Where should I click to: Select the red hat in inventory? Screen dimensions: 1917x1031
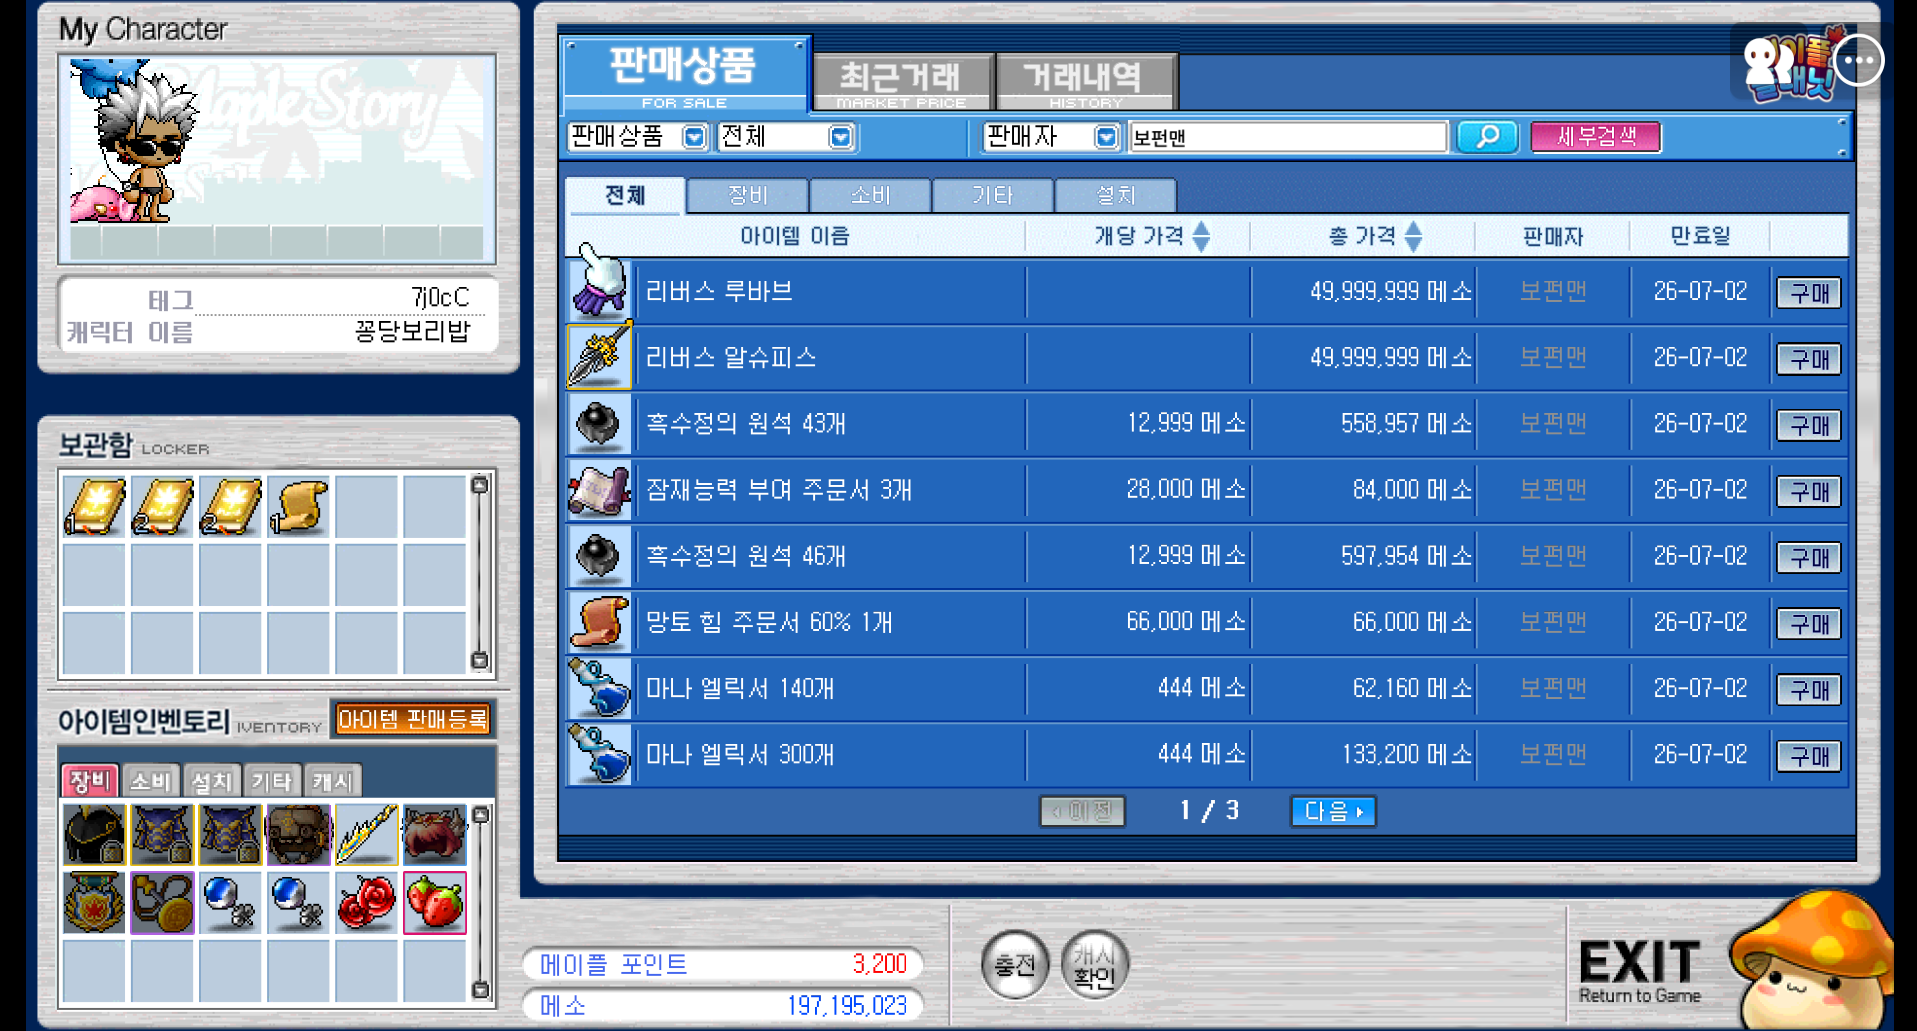pos(434,834)
